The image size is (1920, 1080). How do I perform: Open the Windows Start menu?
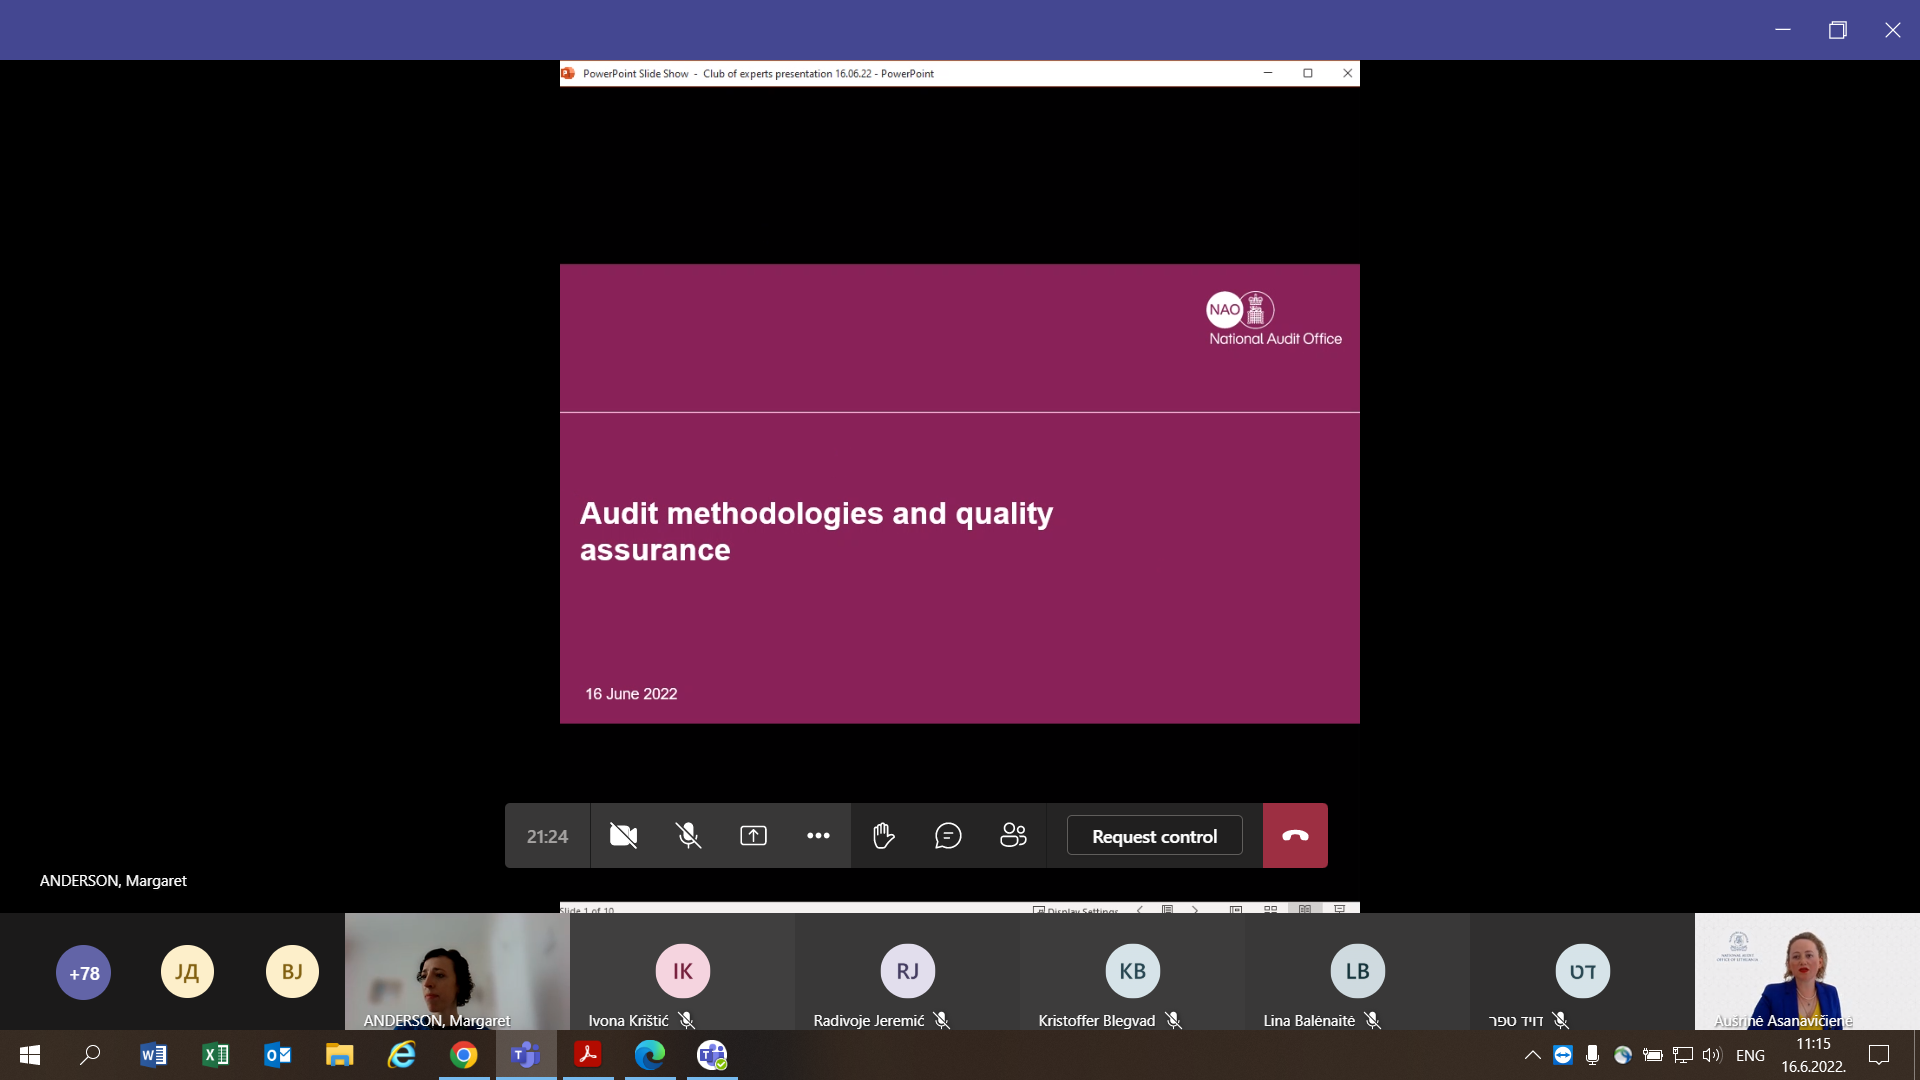tap(30, 1055)
